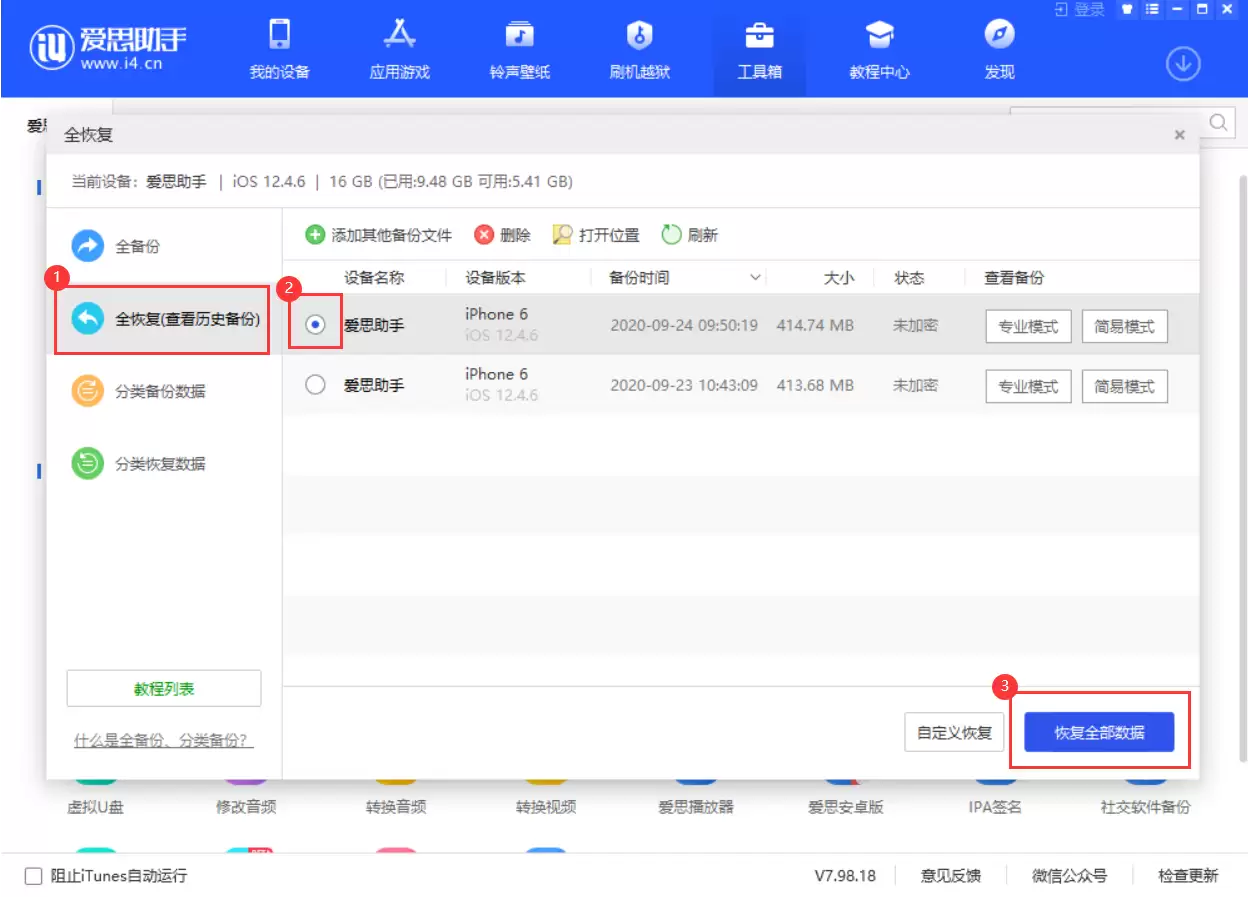
Task: Click the 备份时间 column sort arrow
Action: point(757,278)
